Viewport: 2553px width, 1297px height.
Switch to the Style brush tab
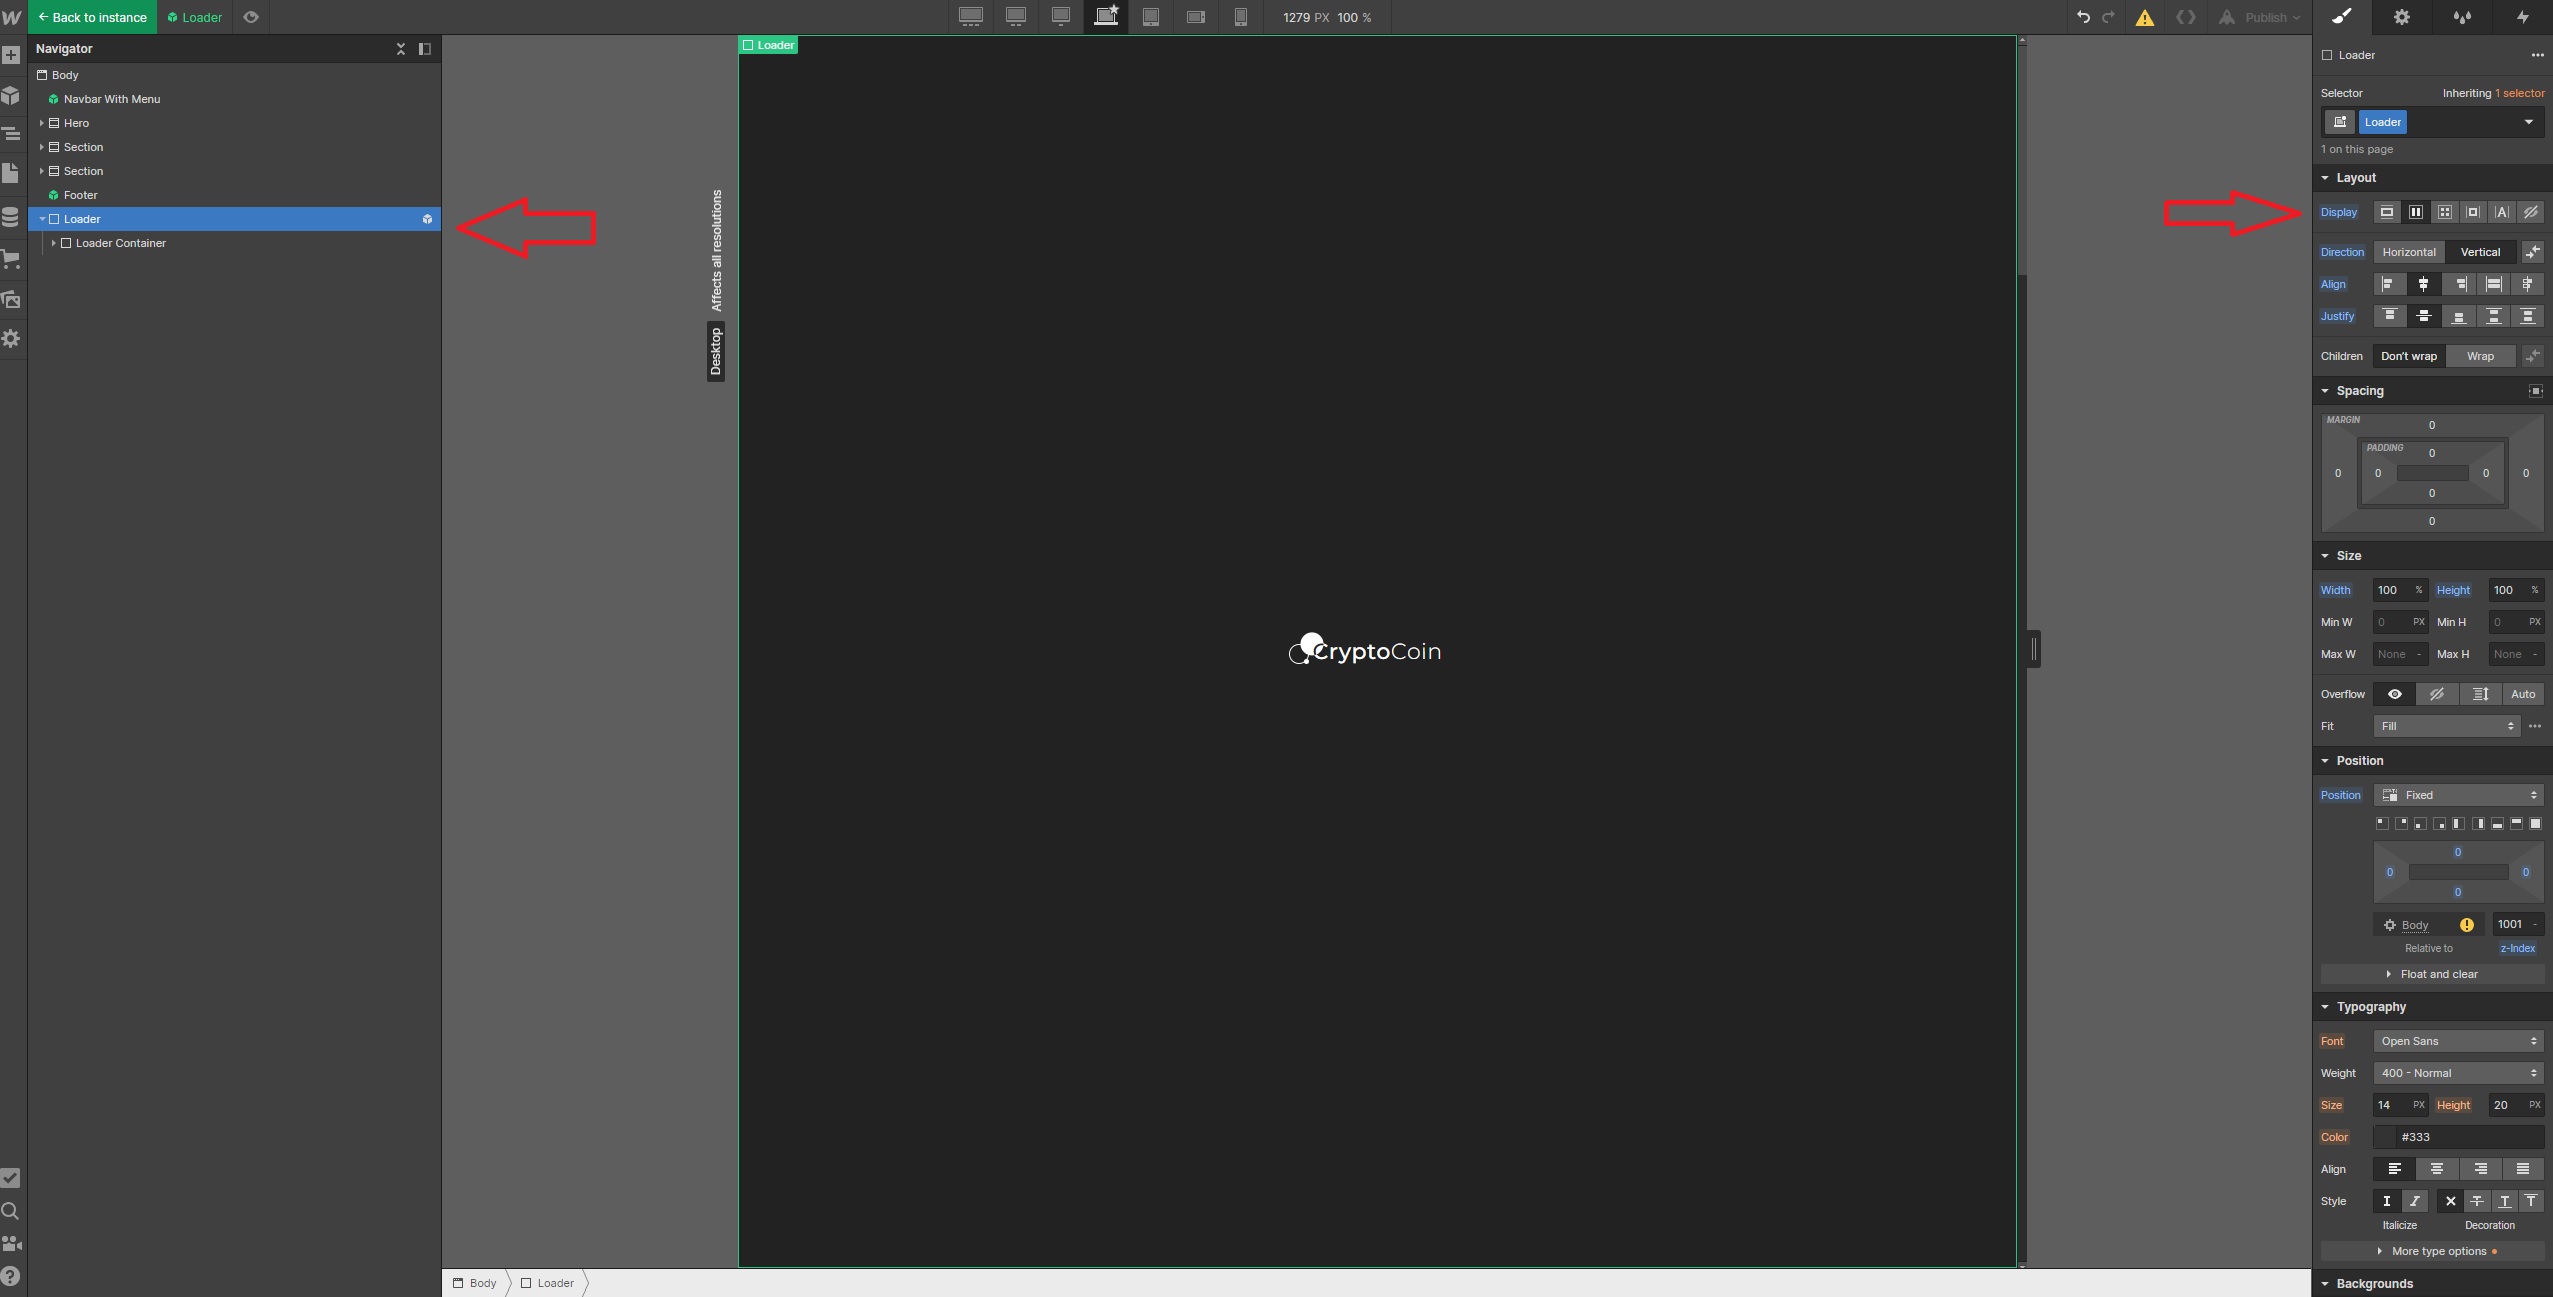[x=2342, y=17]
